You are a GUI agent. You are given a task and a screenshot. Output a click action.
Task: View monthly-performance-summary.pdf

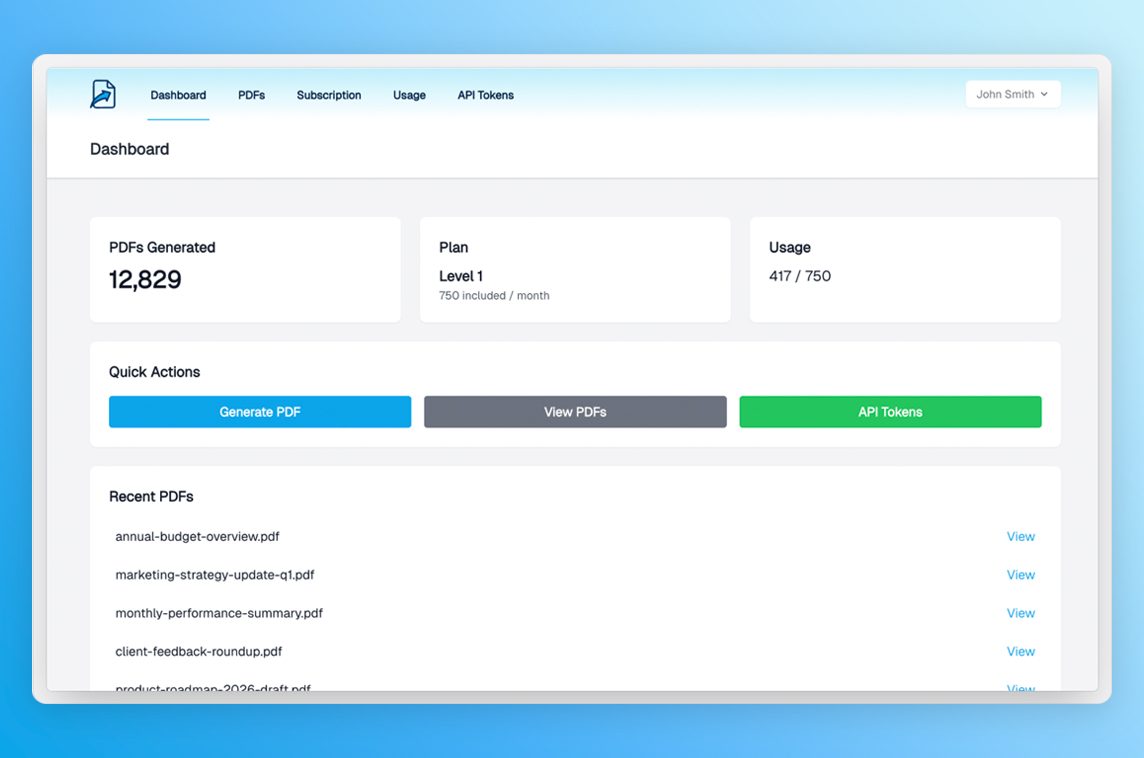[1020, 613]
